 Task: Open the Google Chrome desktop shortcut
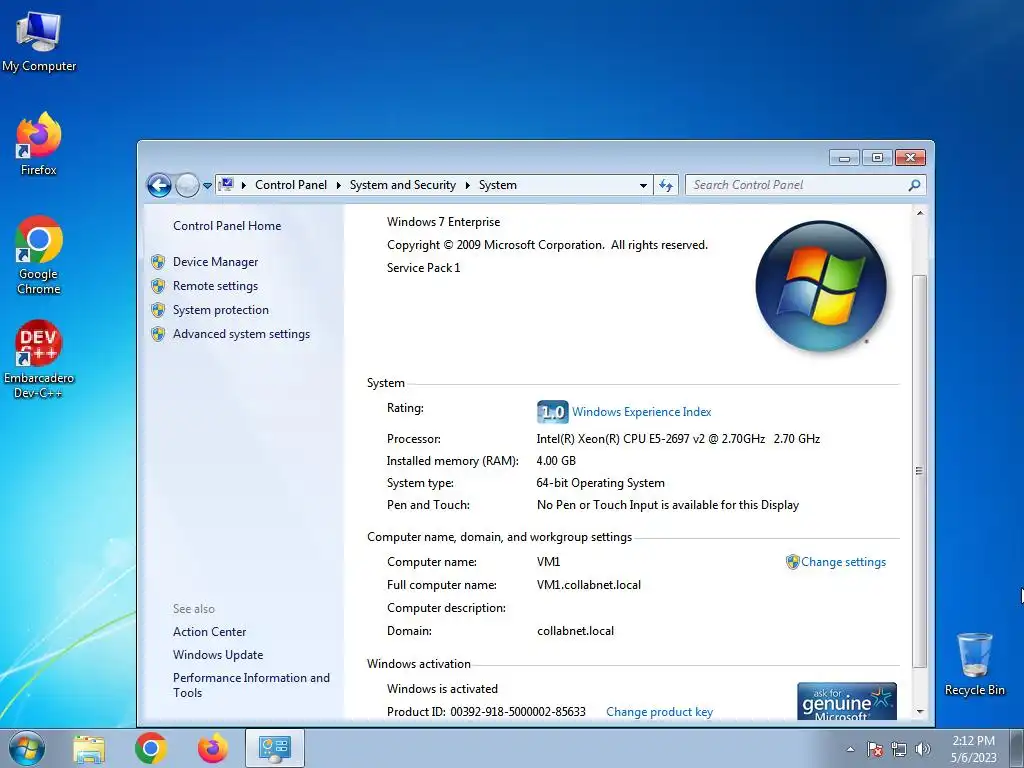coord(39,255)
